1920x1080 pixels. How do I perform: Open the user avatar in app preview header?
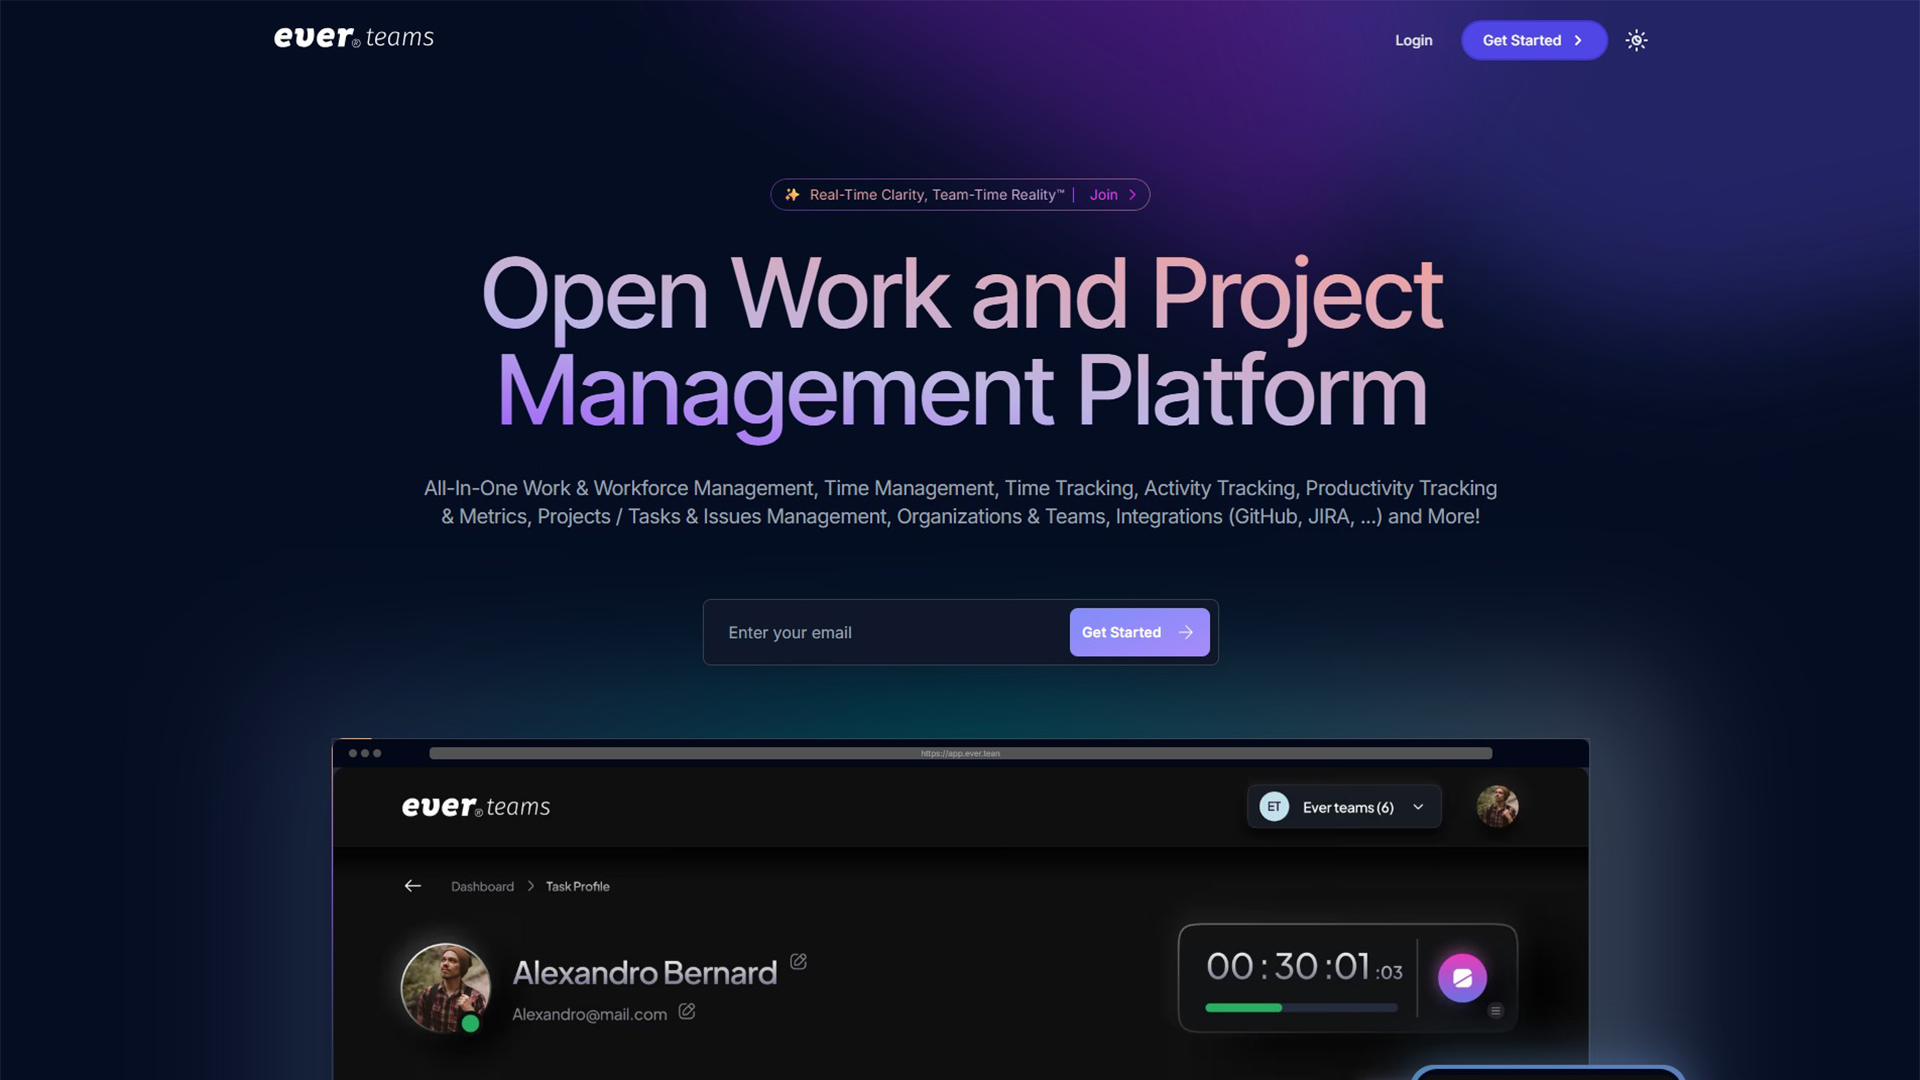click(1497, 806)
